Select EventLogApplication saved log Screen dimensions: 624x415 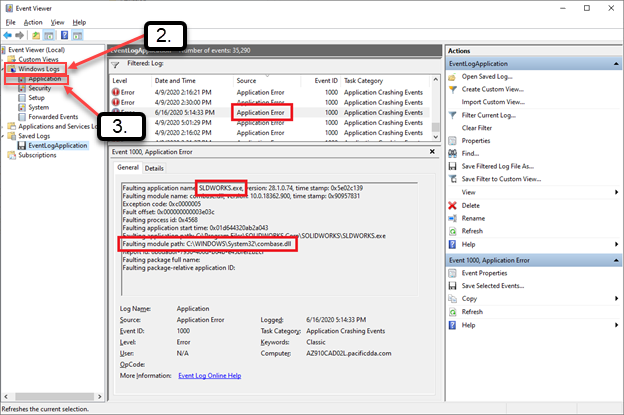pyautogui.click(x=58, y=146)
